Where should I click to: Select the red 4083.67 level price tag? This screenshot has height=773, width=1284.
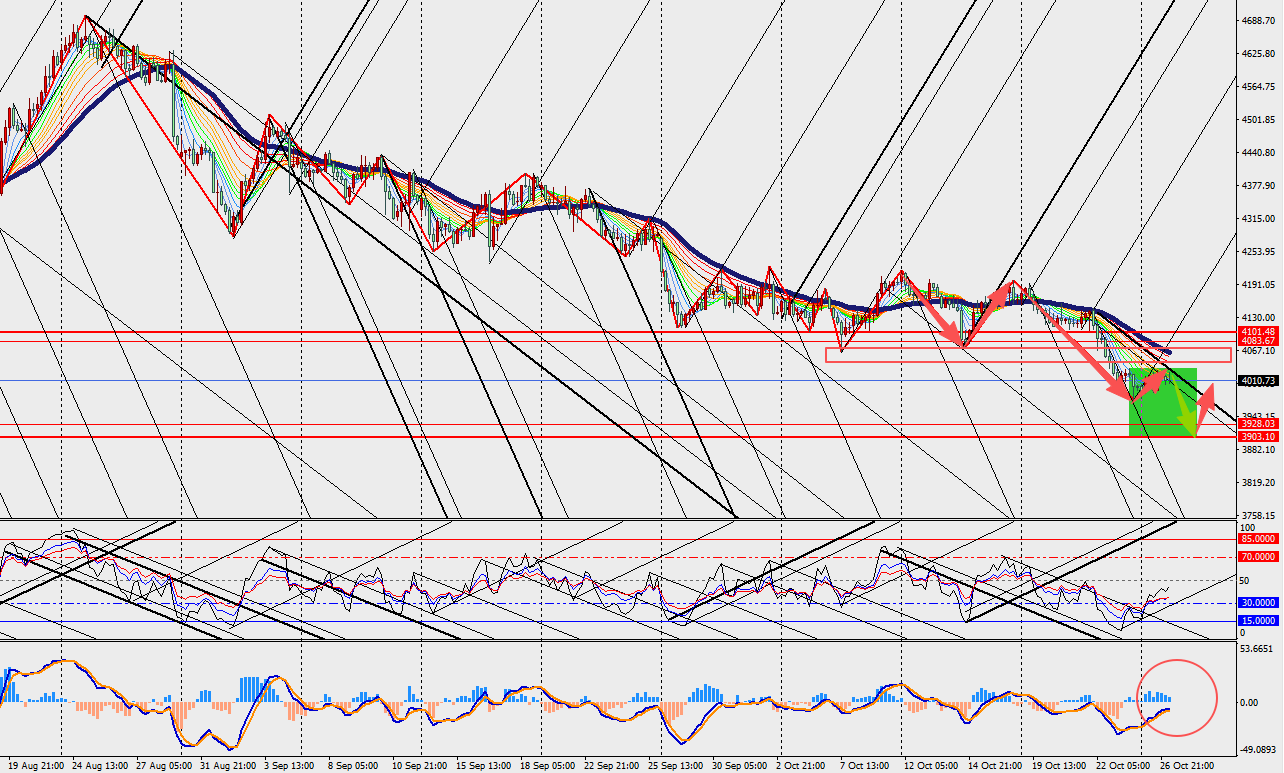(1258, 341)
